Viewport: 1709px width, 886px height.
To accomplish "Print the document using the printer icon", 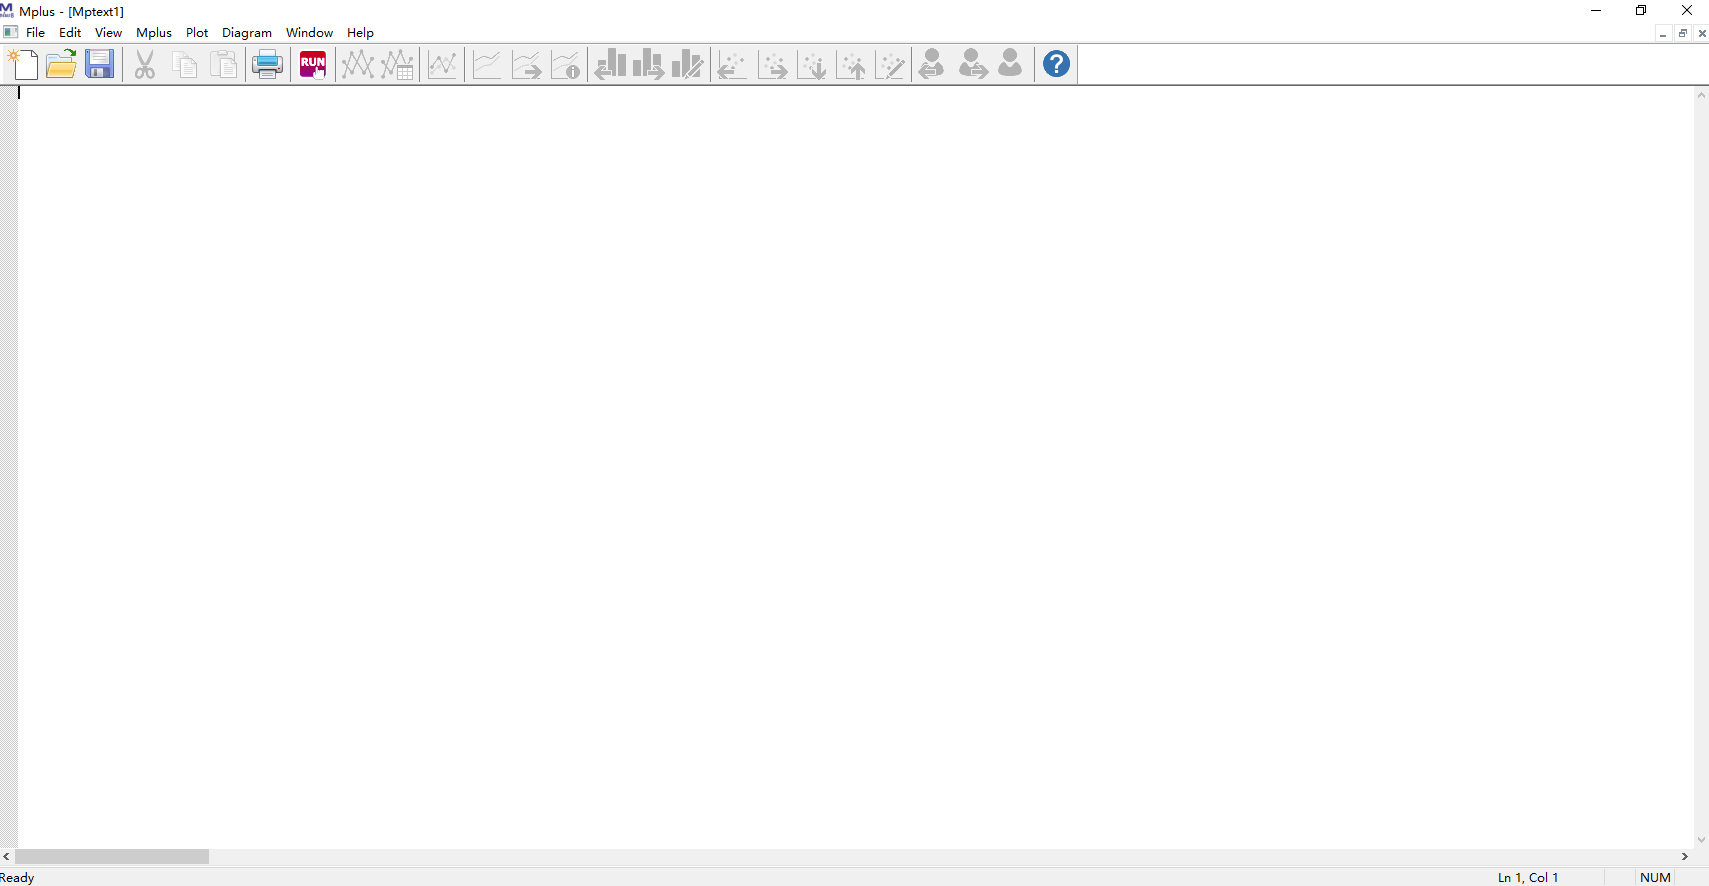I will (x=267, y=64).
